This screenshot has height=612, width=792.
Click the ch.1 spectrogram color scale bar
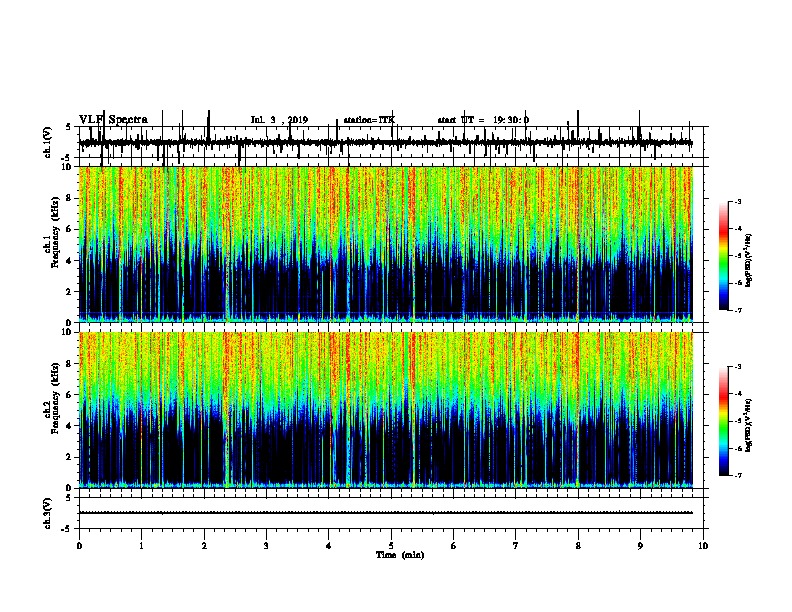coord(723,256)
